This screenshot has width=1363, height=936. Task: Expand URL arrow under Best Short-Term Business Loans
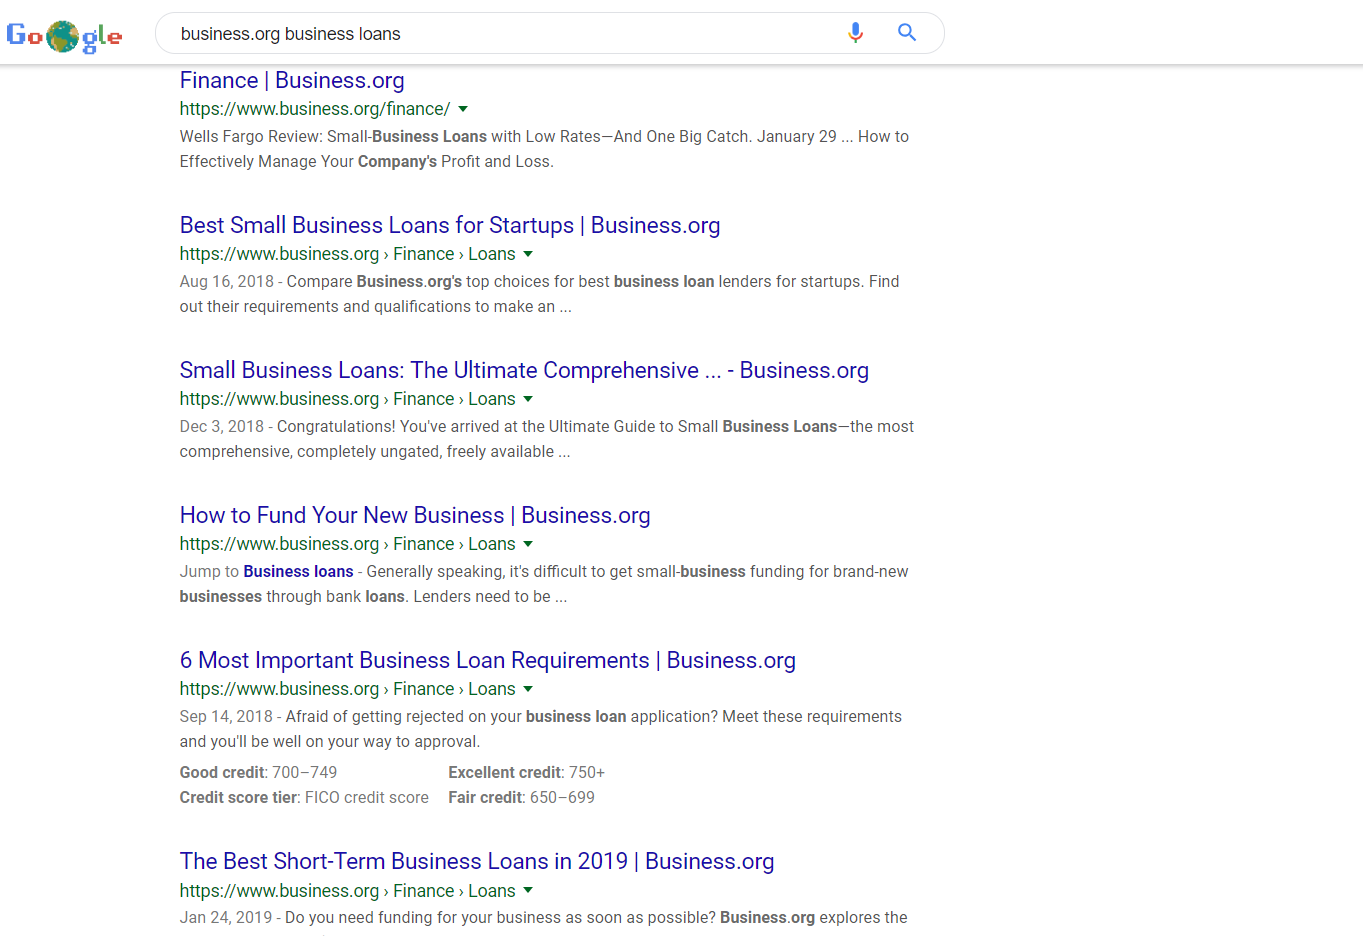pyautogui.click(x=528, y=891)
